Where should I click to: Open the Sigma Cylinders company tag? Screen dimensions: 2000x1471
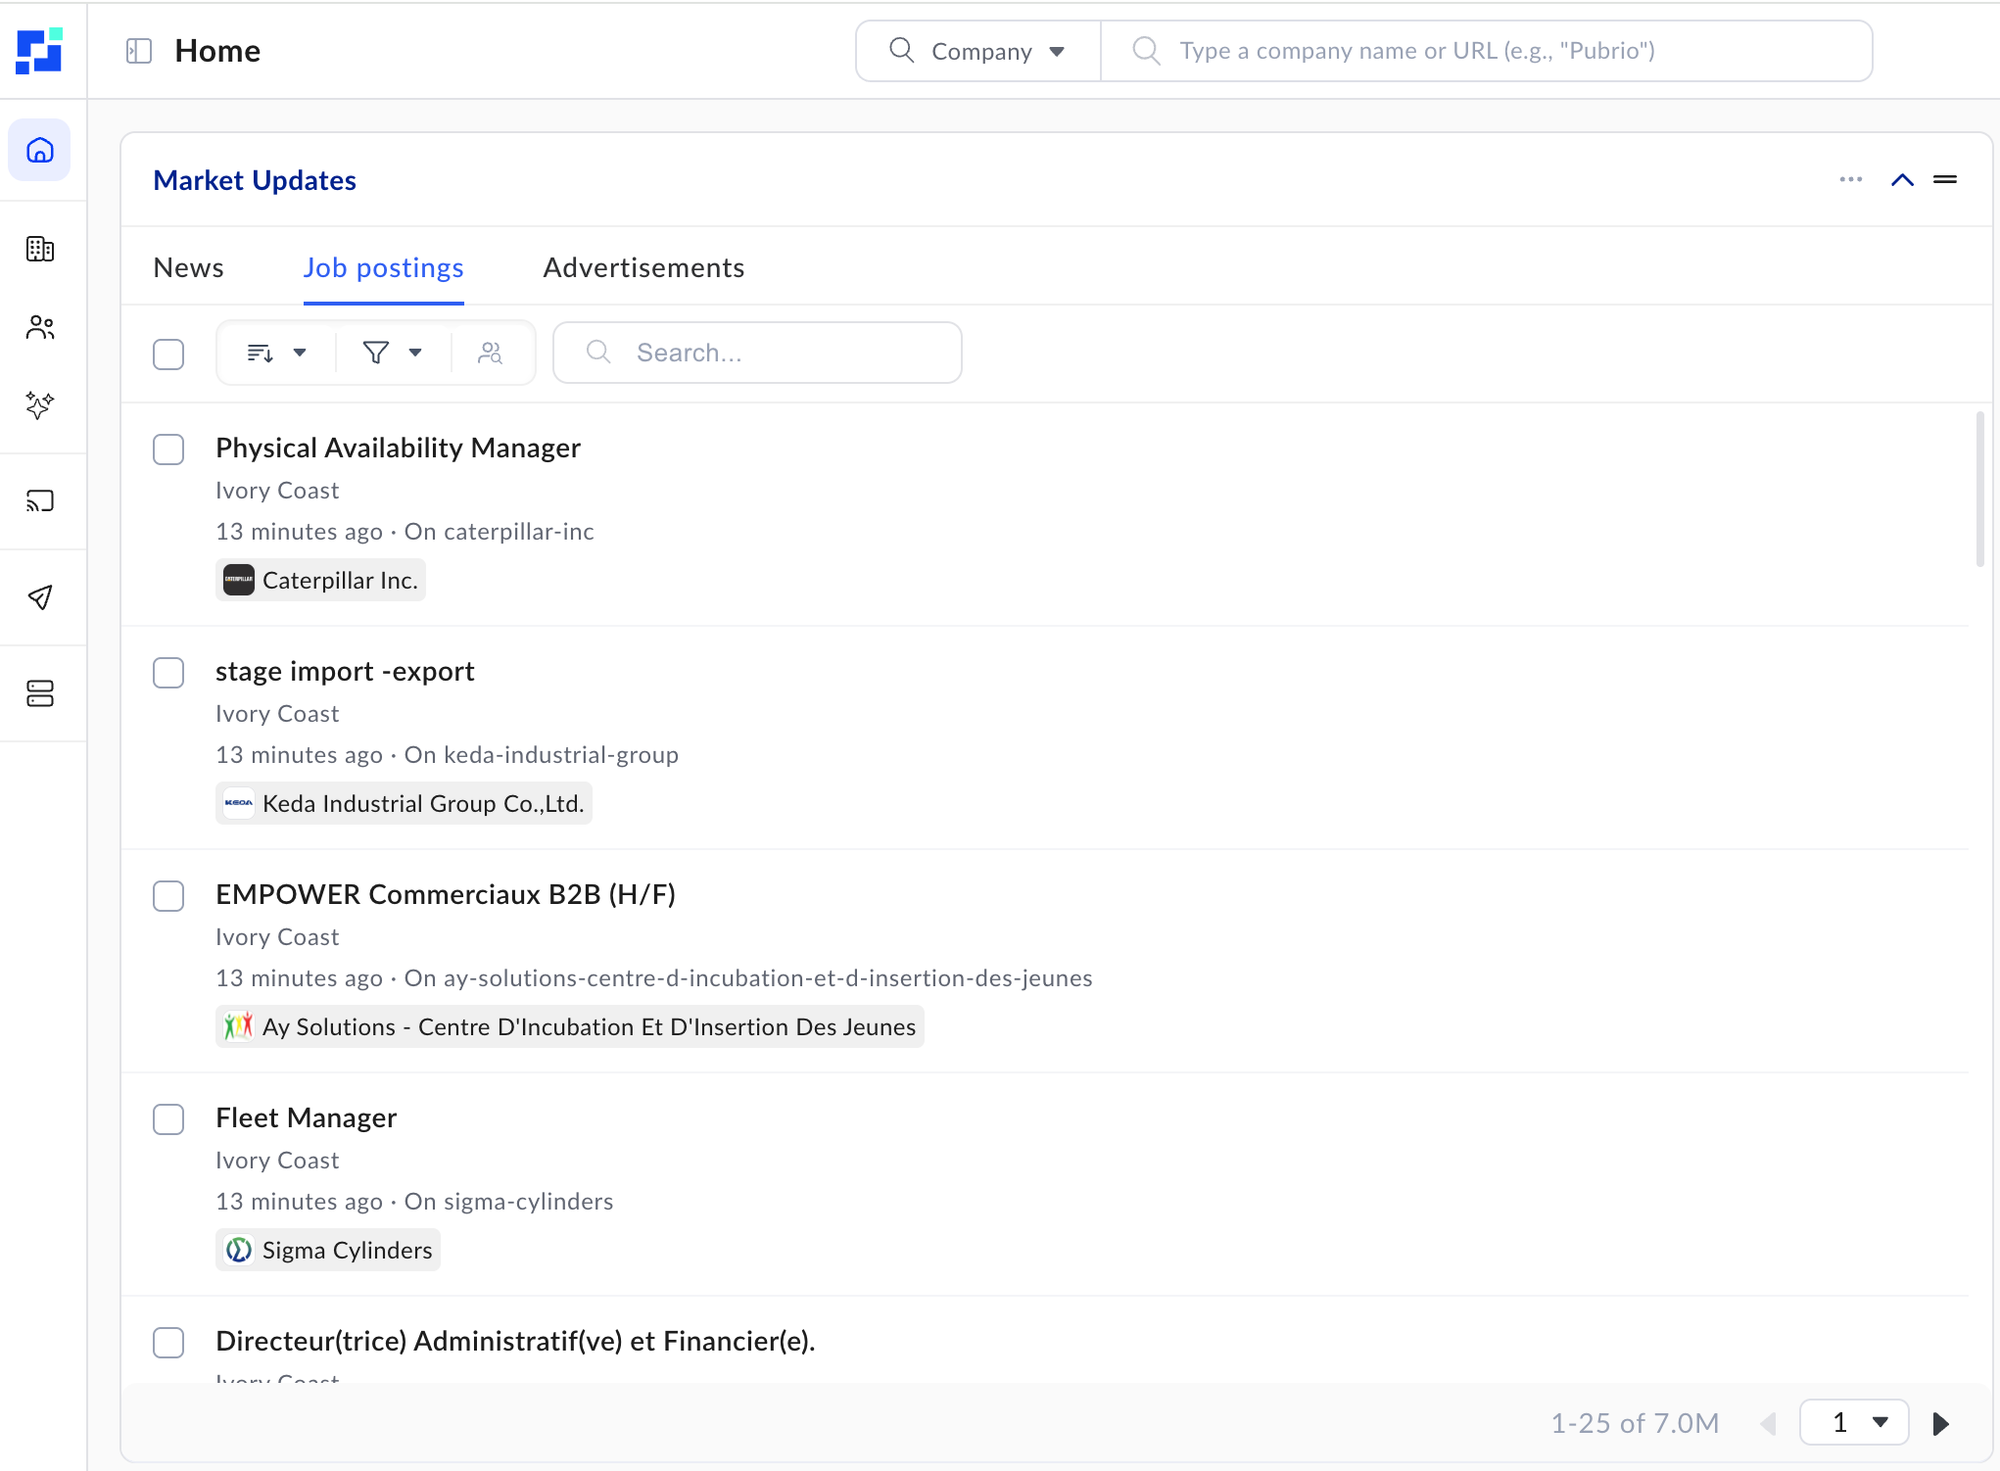click(x=328, y=1251)
